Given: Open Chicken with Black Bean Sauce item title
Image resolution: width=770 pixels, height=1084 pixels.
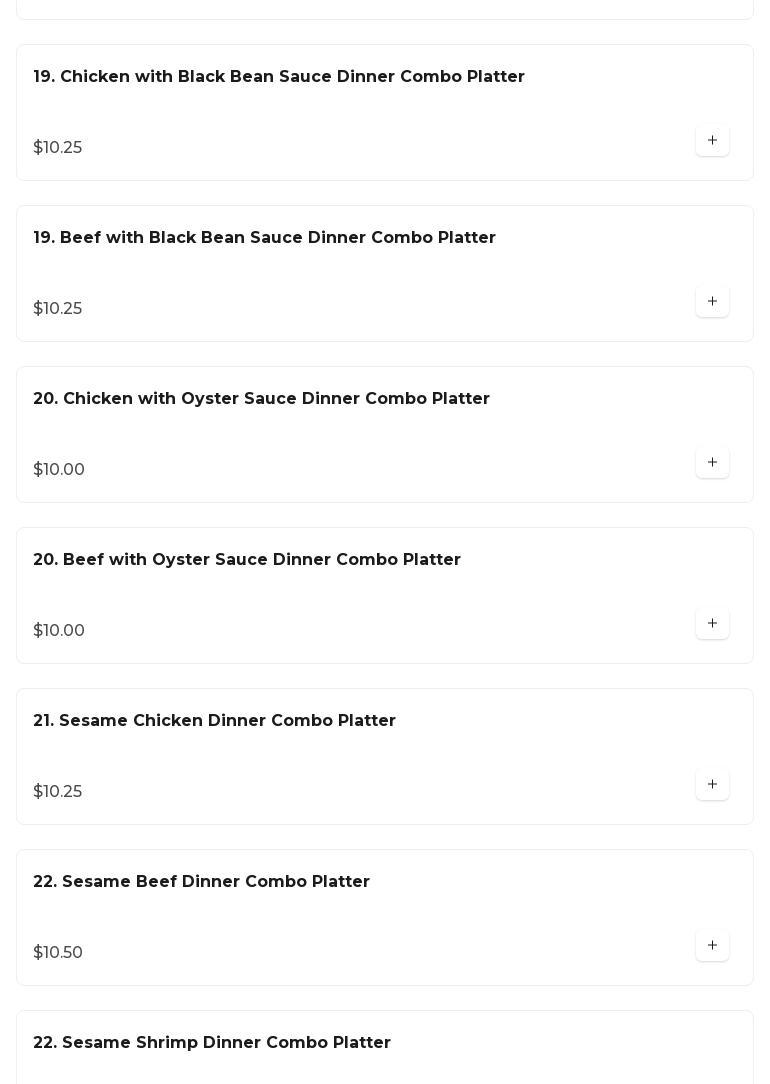Looking at the screenshot, I should click(x=279, y=77).
